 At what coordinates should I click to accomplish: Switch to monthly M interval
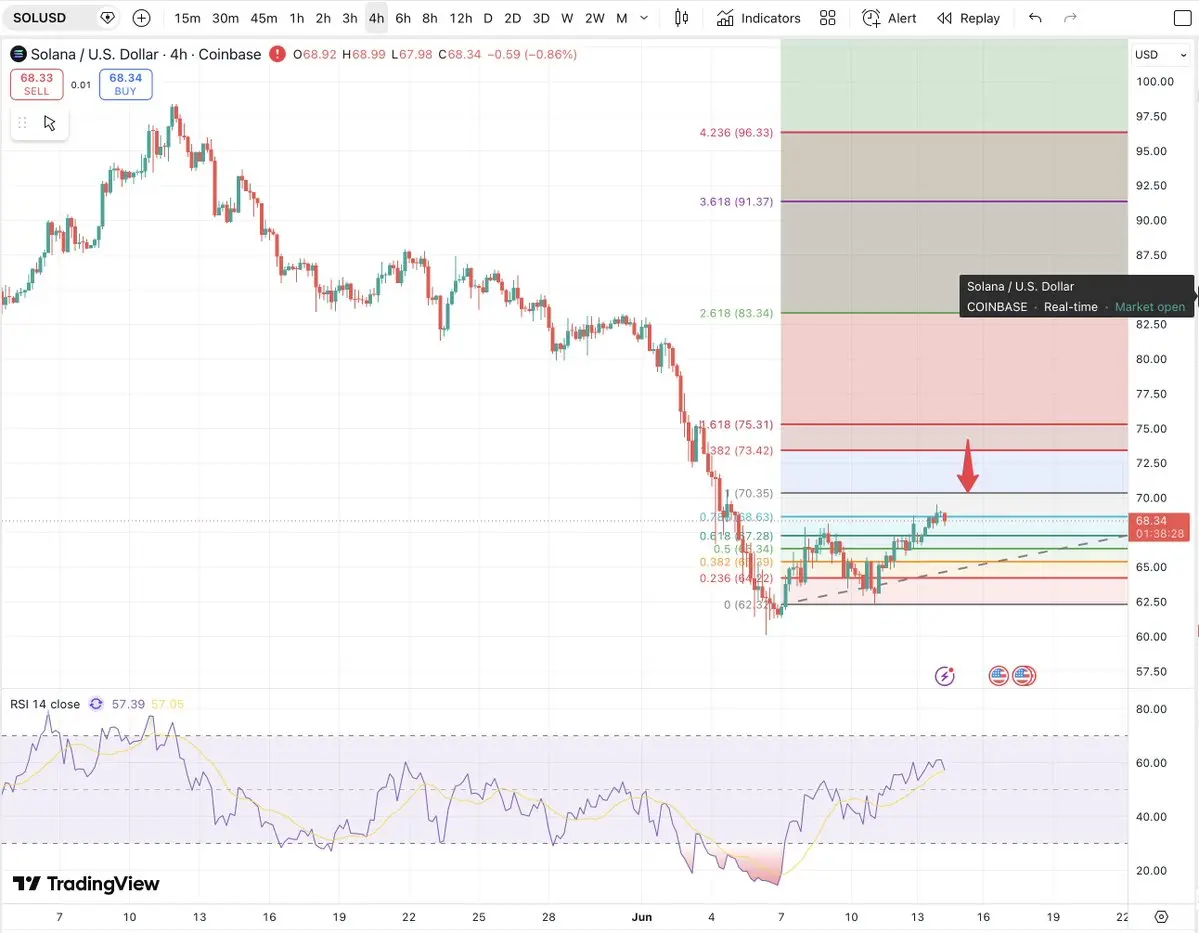pyautogui.click(x=622, y=18)
